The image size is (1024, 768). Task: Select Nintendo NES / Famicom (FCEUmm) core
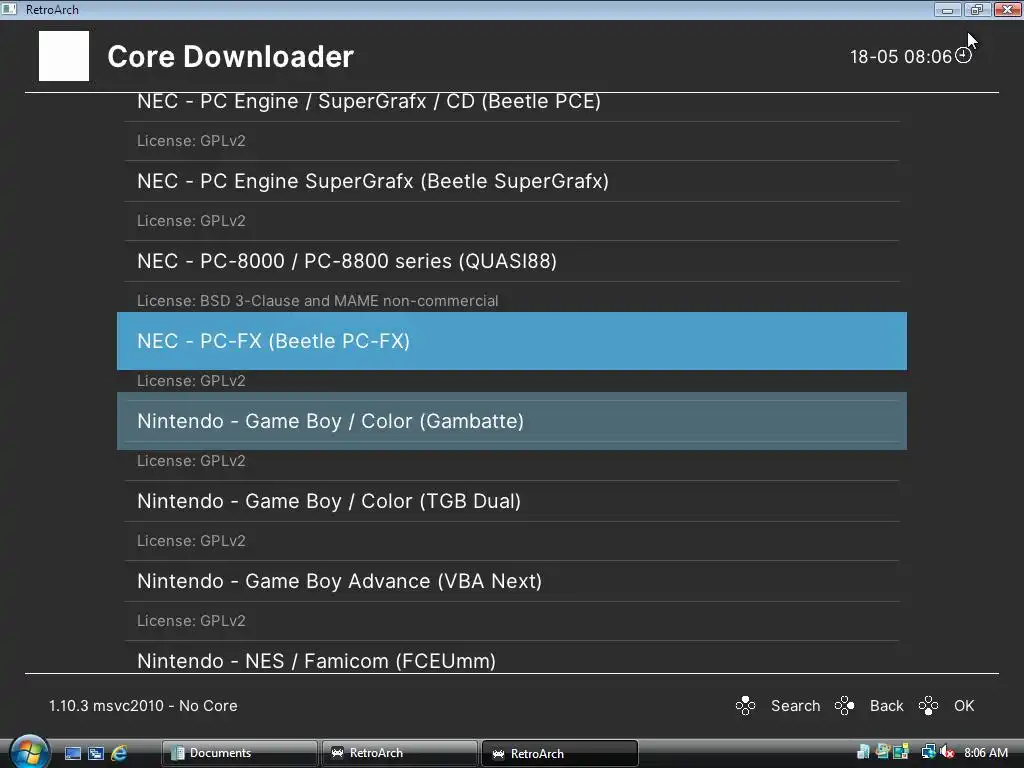click(512, 660)
